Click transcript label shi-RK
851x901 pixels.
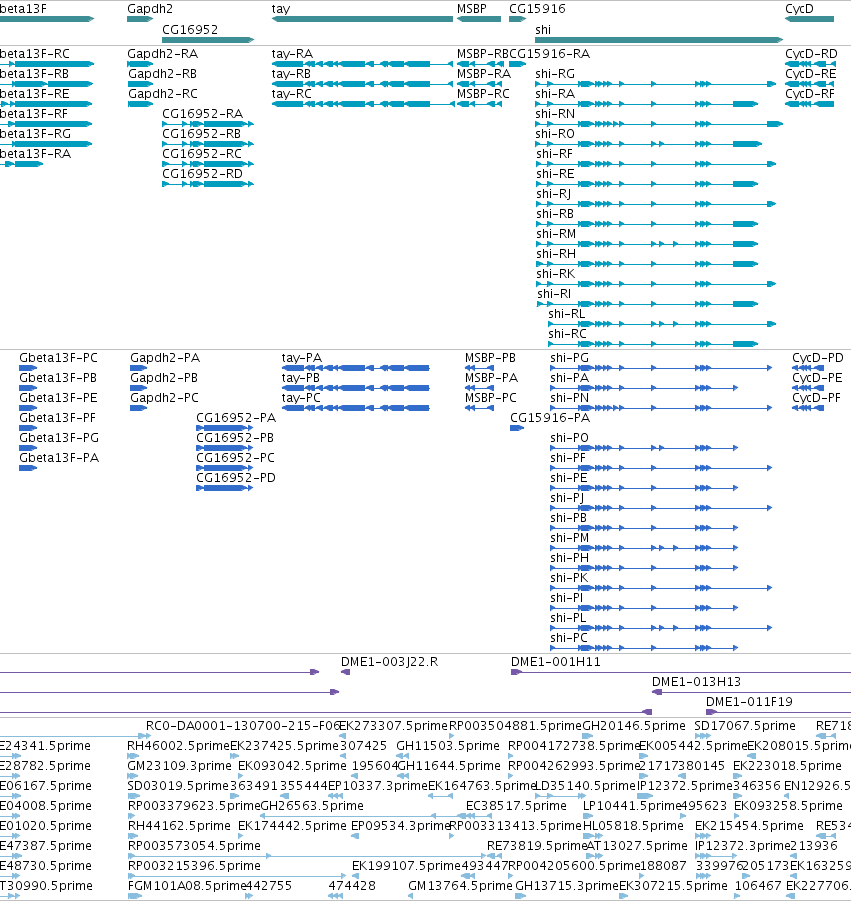556,274
